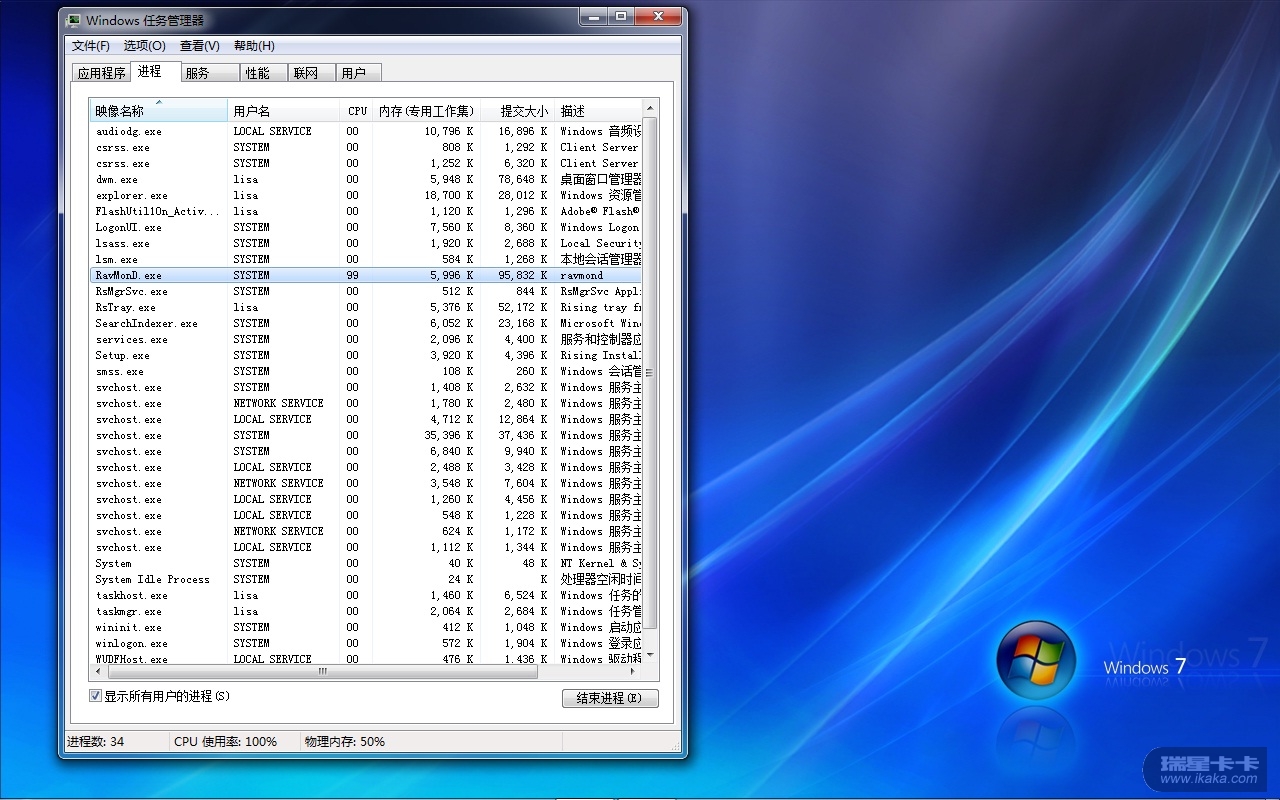Toggle 'Show processes from all users' checkbox

[x=96, y=696]
